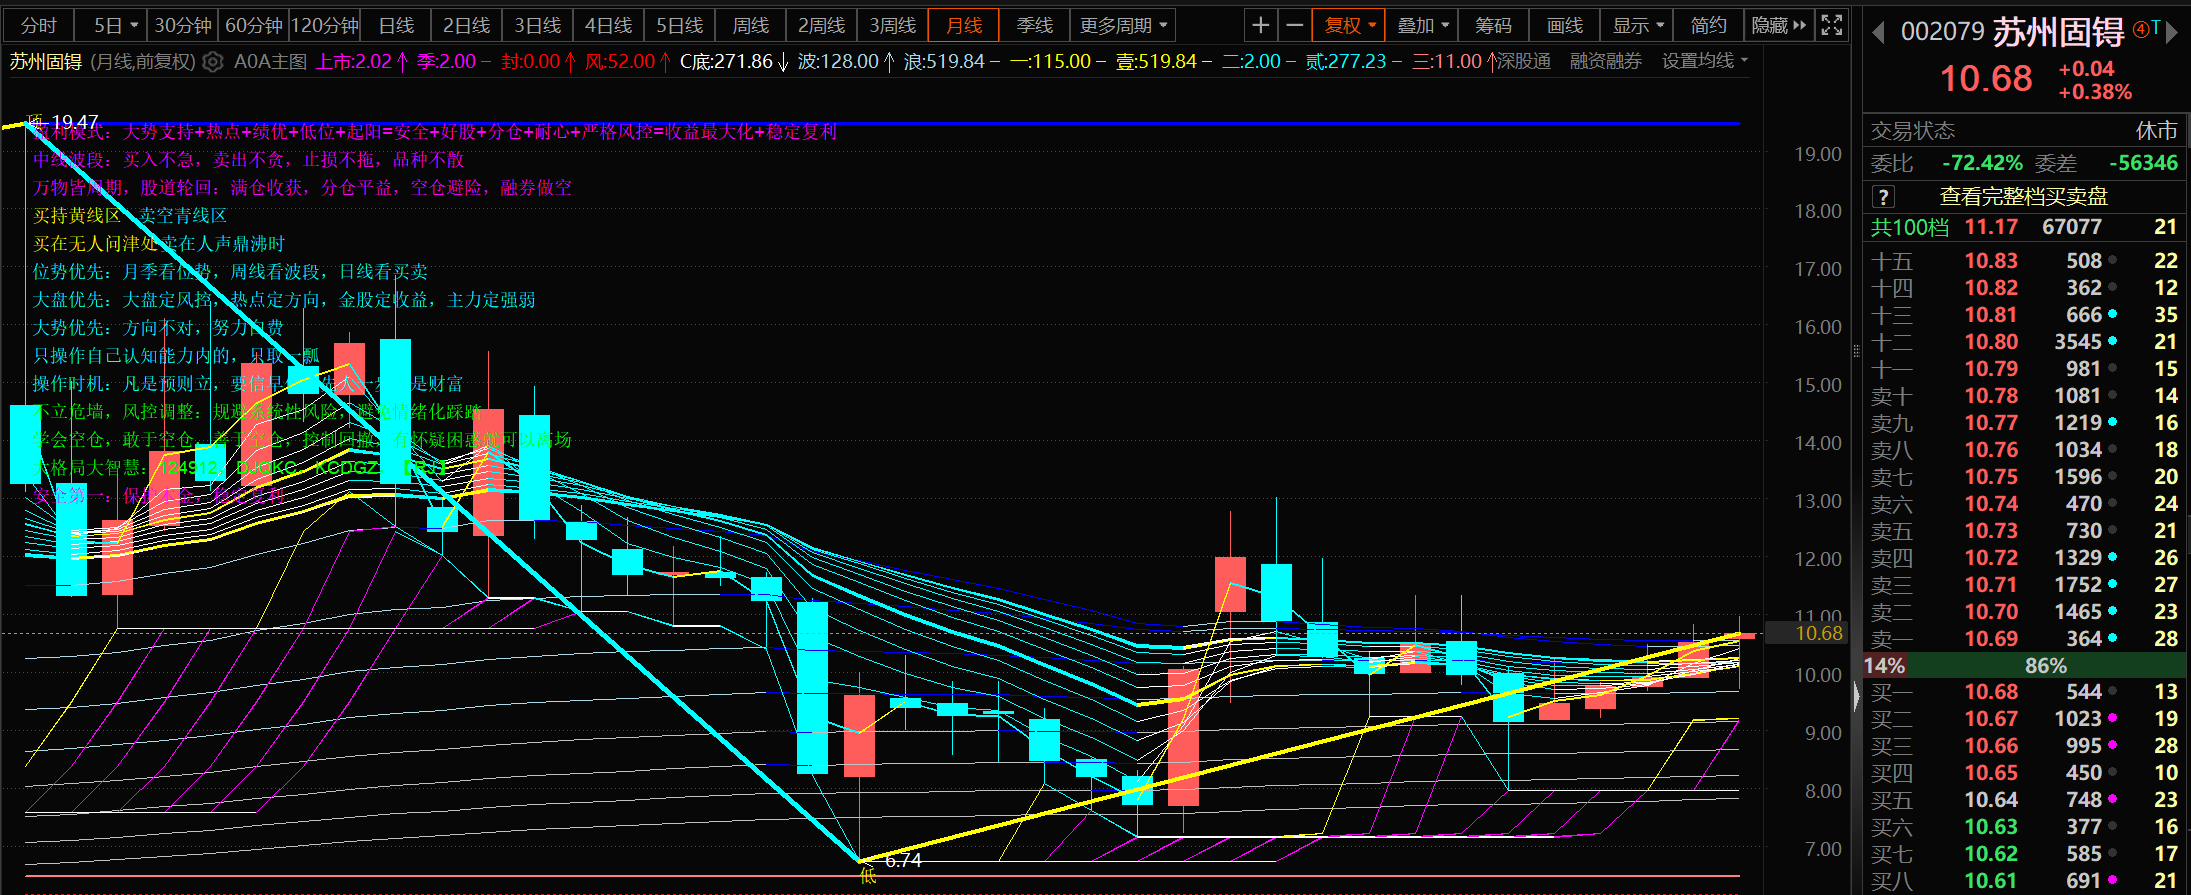
Task: Click the 十二 row volume 3545
Action: tap(2078, 341)
